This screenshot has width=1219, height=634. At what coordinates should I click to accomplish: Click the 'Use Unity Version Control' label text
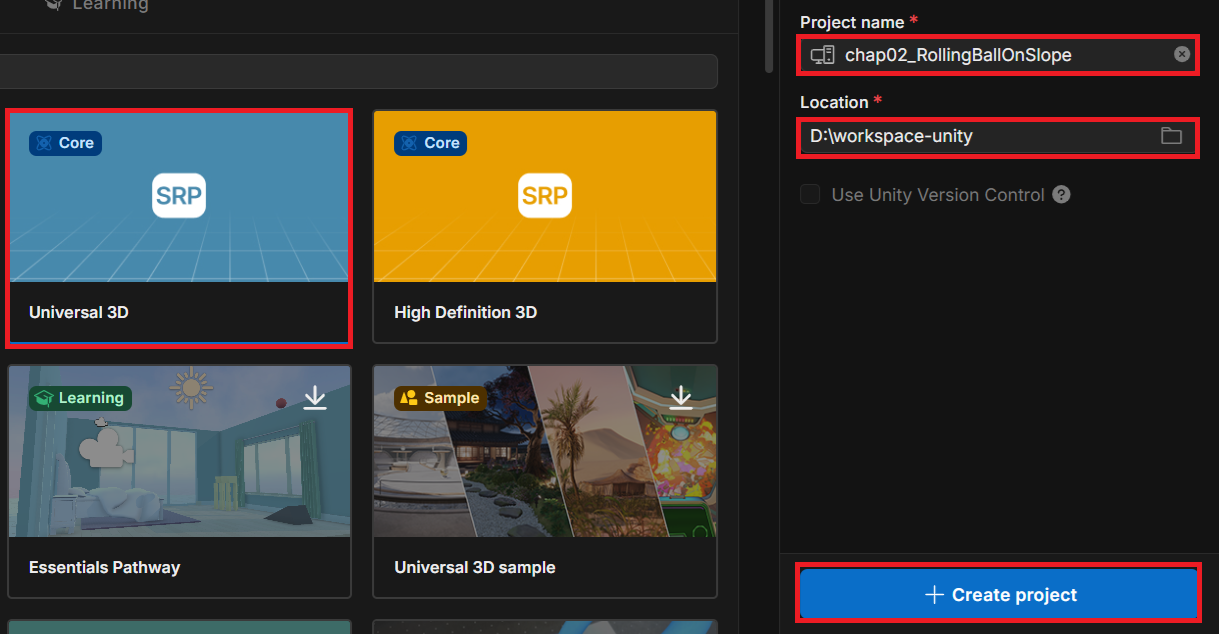[938, 195]
